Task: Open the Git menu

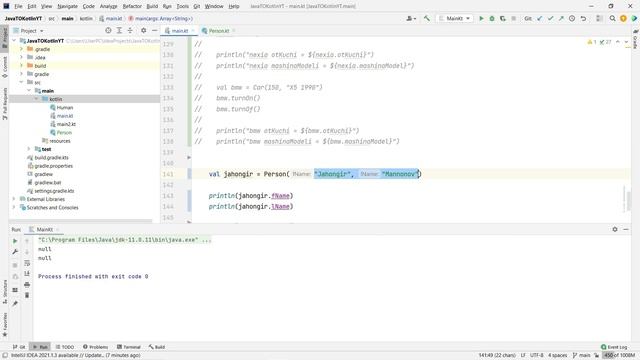Action: 197,7
